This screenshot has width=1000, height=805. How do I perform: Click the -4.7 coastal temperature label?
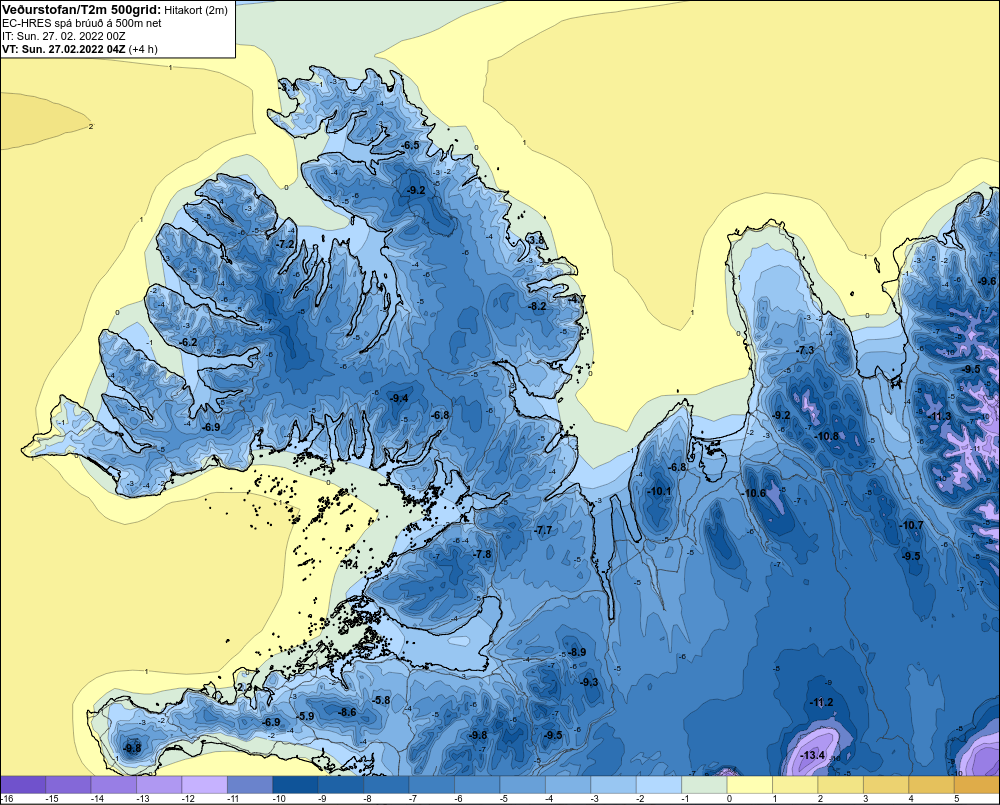point(577,299)
